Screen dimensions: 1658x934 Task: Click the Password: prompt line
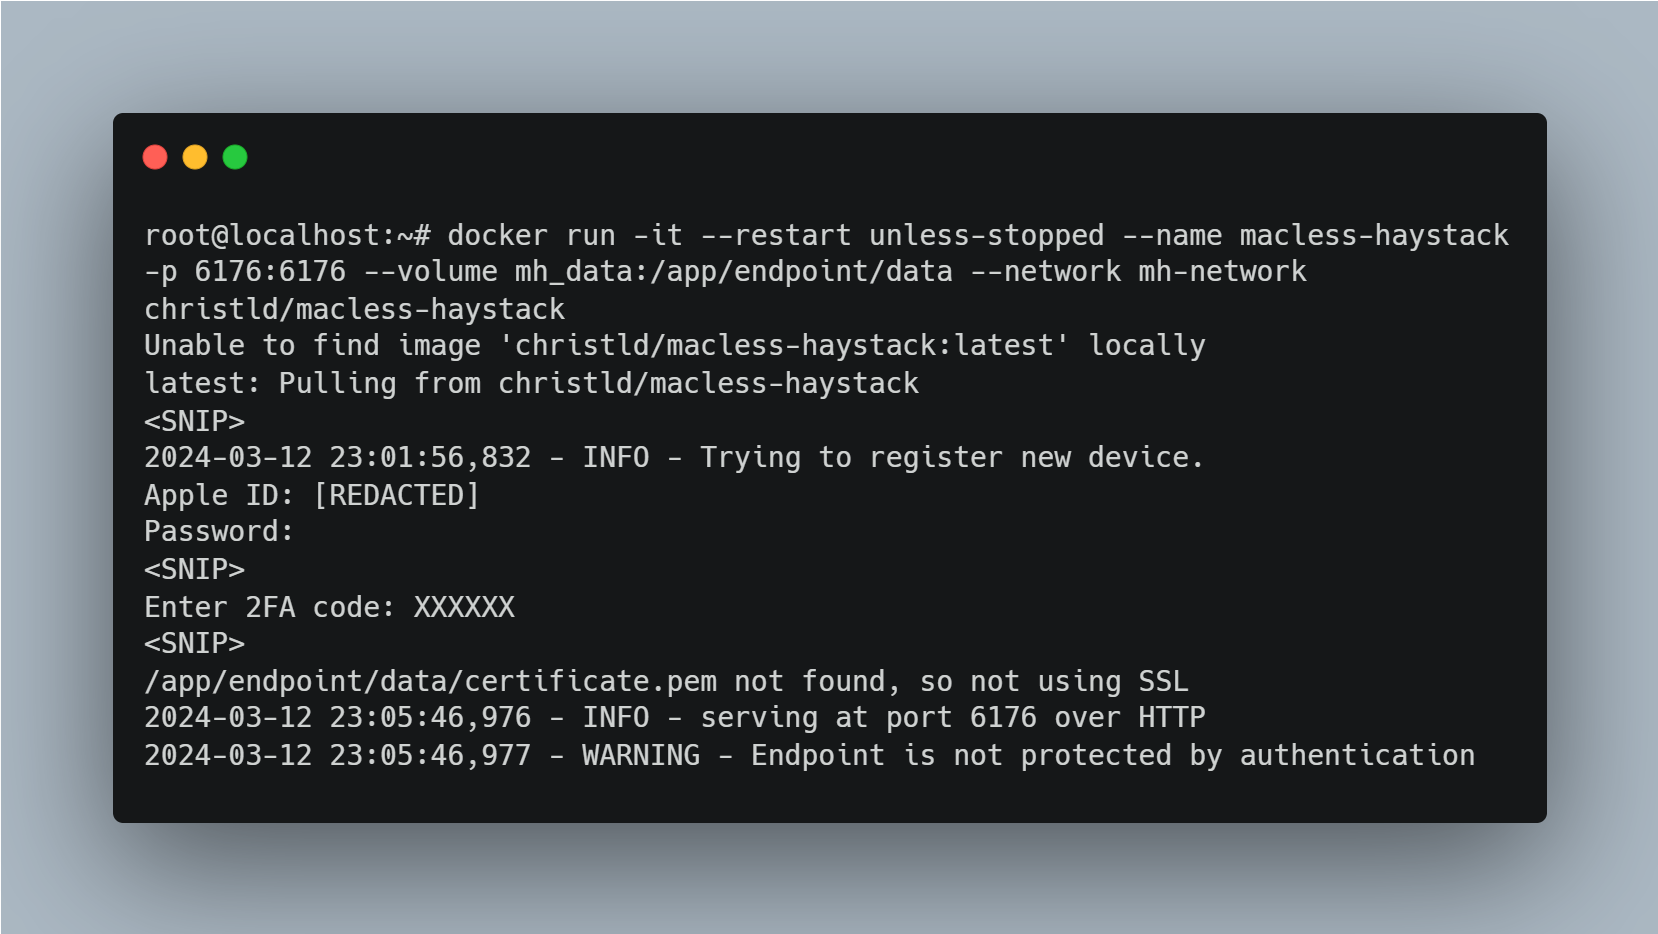[x=219, y=532]
